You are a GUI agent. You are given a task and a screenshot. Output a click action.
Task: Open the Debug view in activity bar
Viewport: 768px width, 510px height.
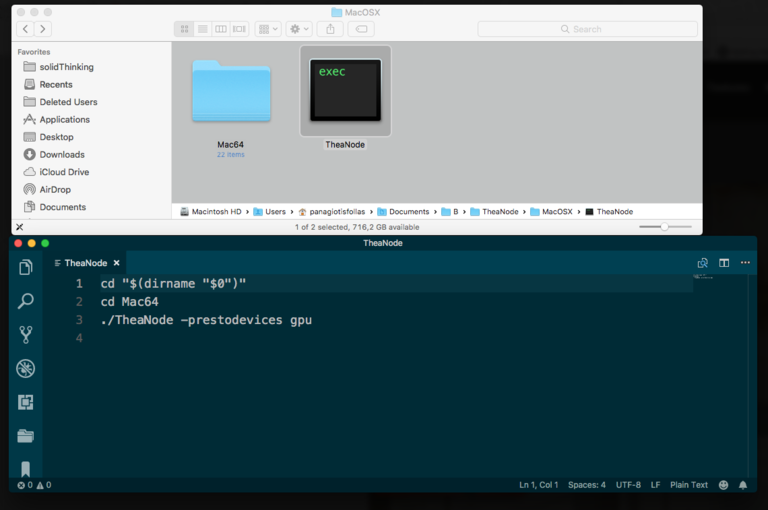click(26, 369)
